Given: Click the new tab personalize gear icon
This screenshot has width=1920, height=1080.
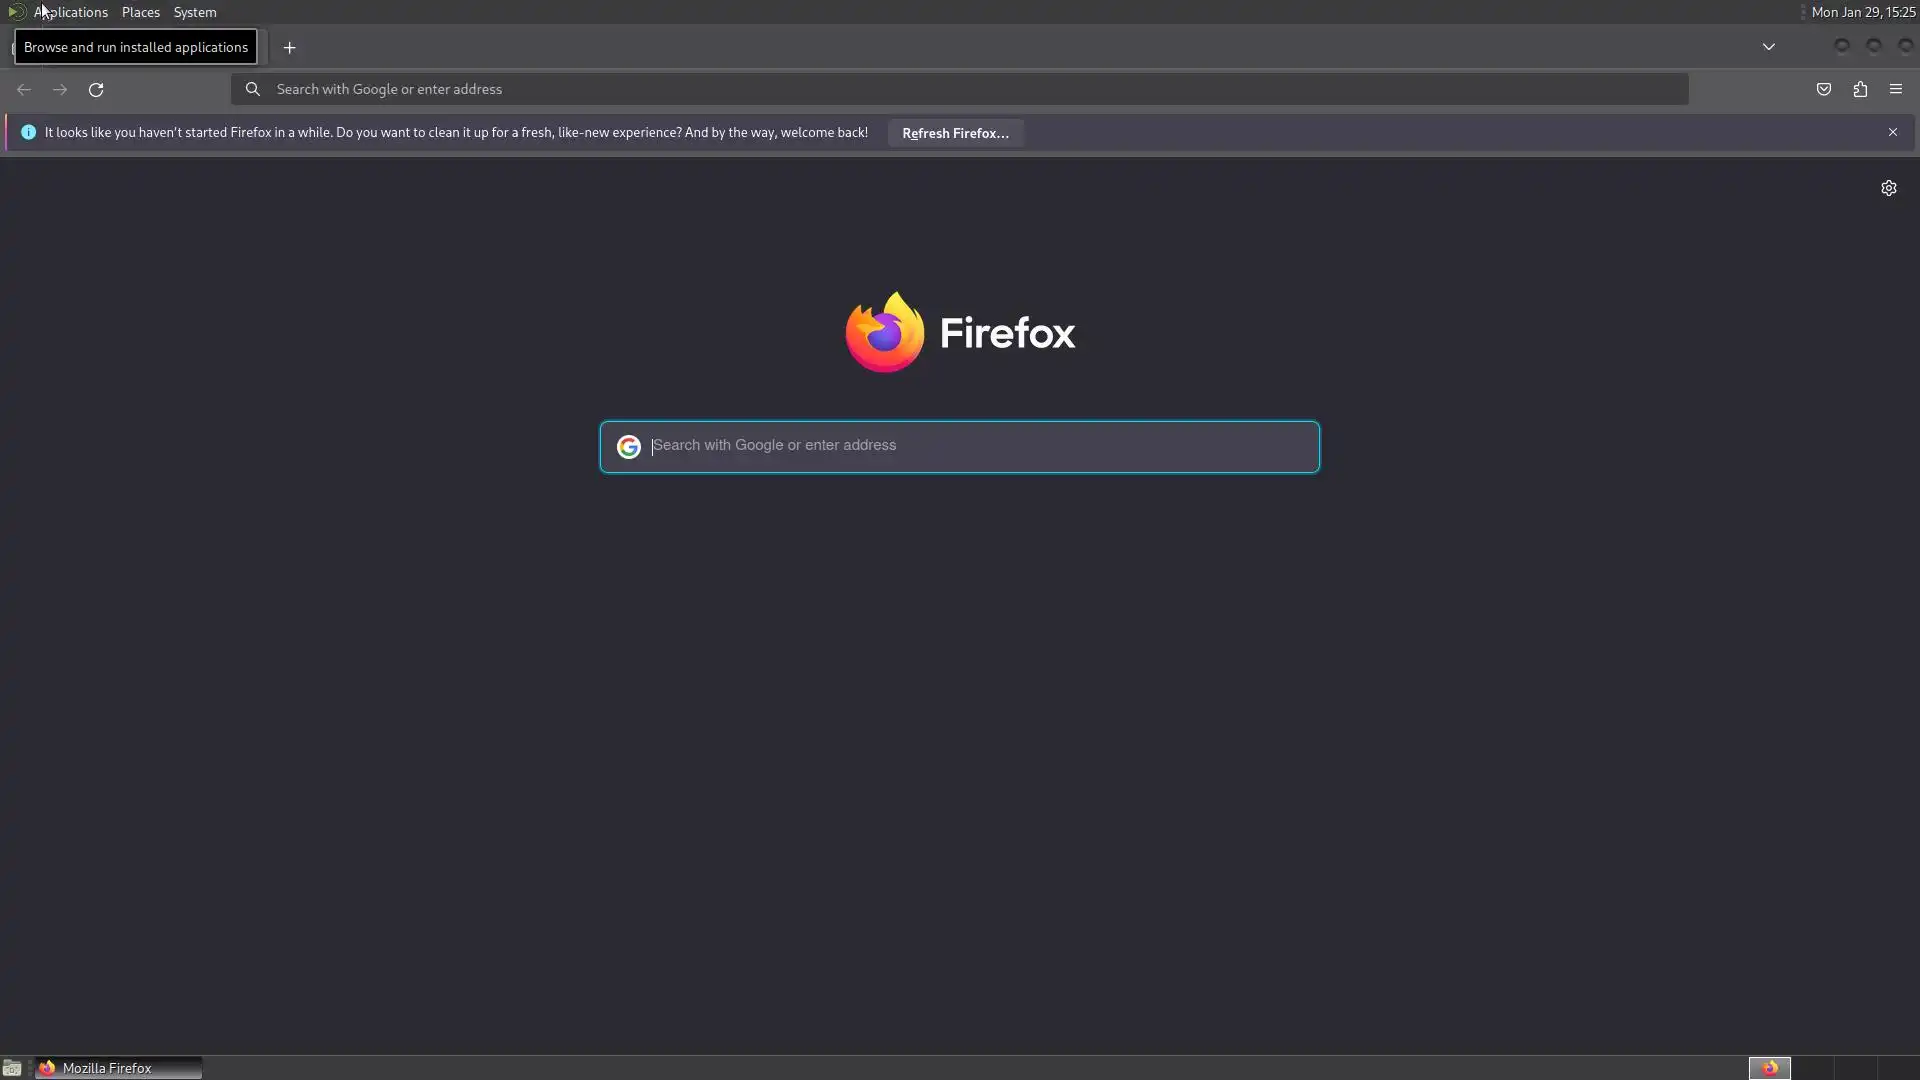Looking at the screenshot, I should pos(1888,188).
